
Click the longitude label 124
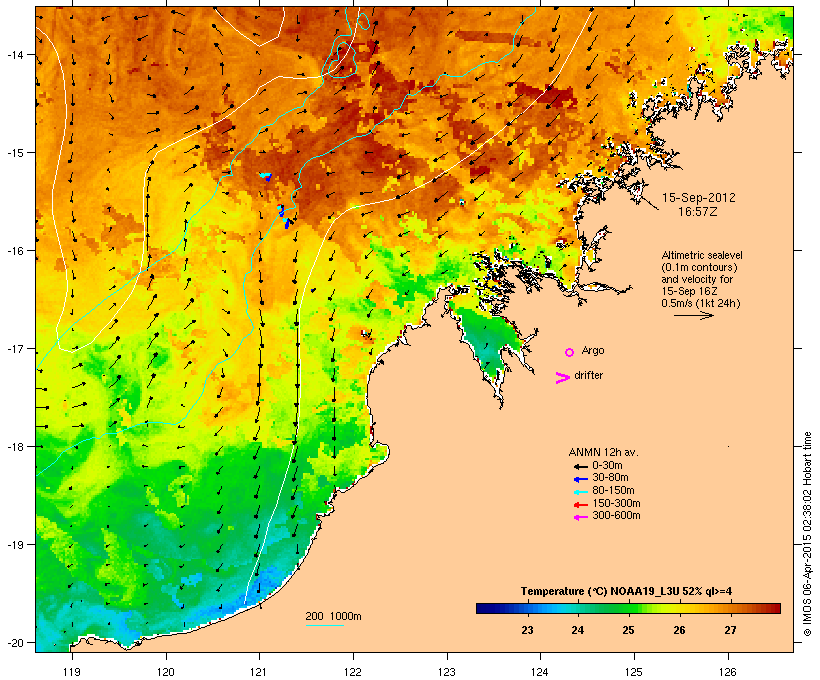click(540, 672)
